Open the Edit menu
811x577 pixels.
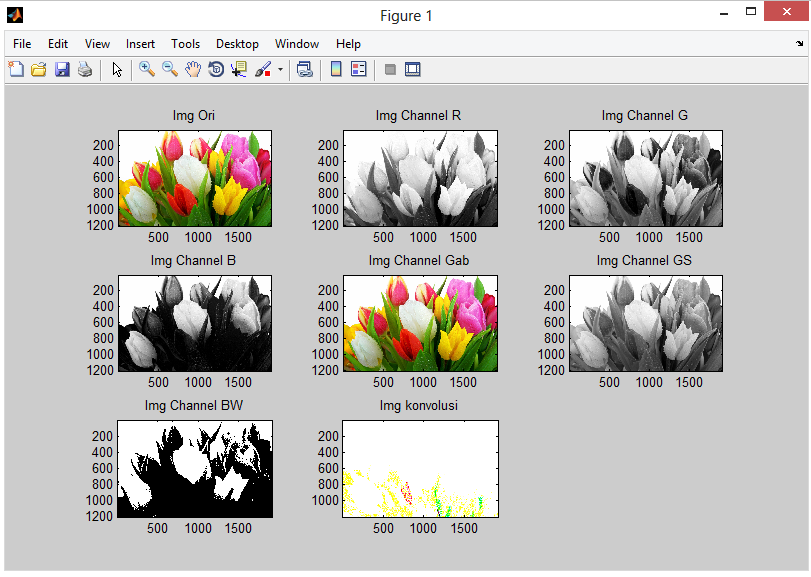(58, 44)
